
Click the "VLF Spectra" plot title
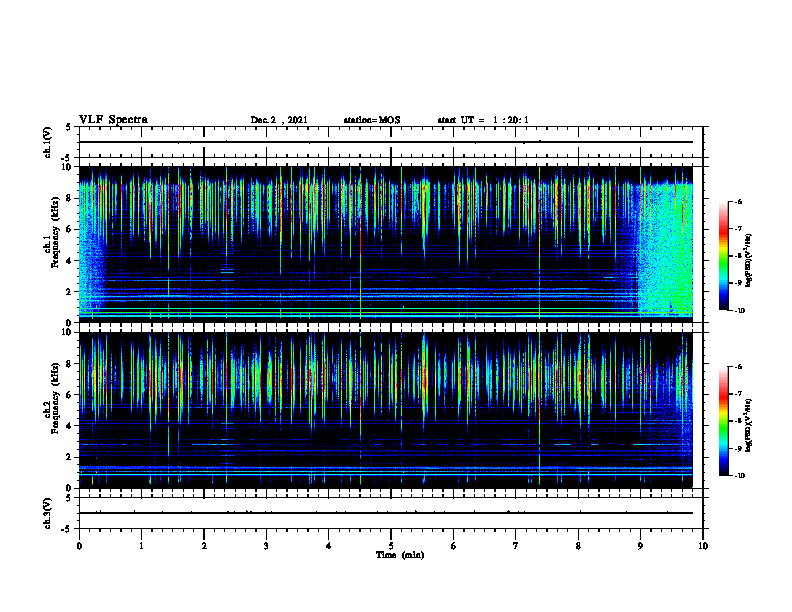click(x=113, y=119)
